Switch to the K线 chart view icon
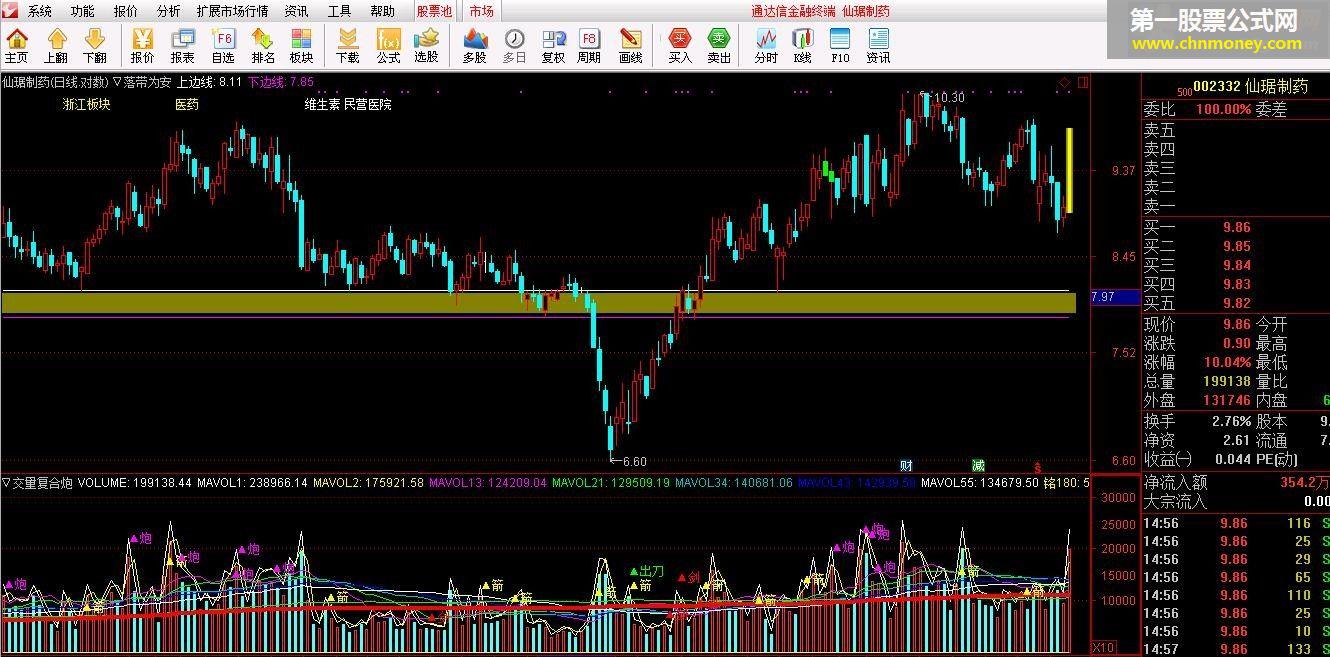This screenshot has height=657, width=1330. click(x=802, y=46)
